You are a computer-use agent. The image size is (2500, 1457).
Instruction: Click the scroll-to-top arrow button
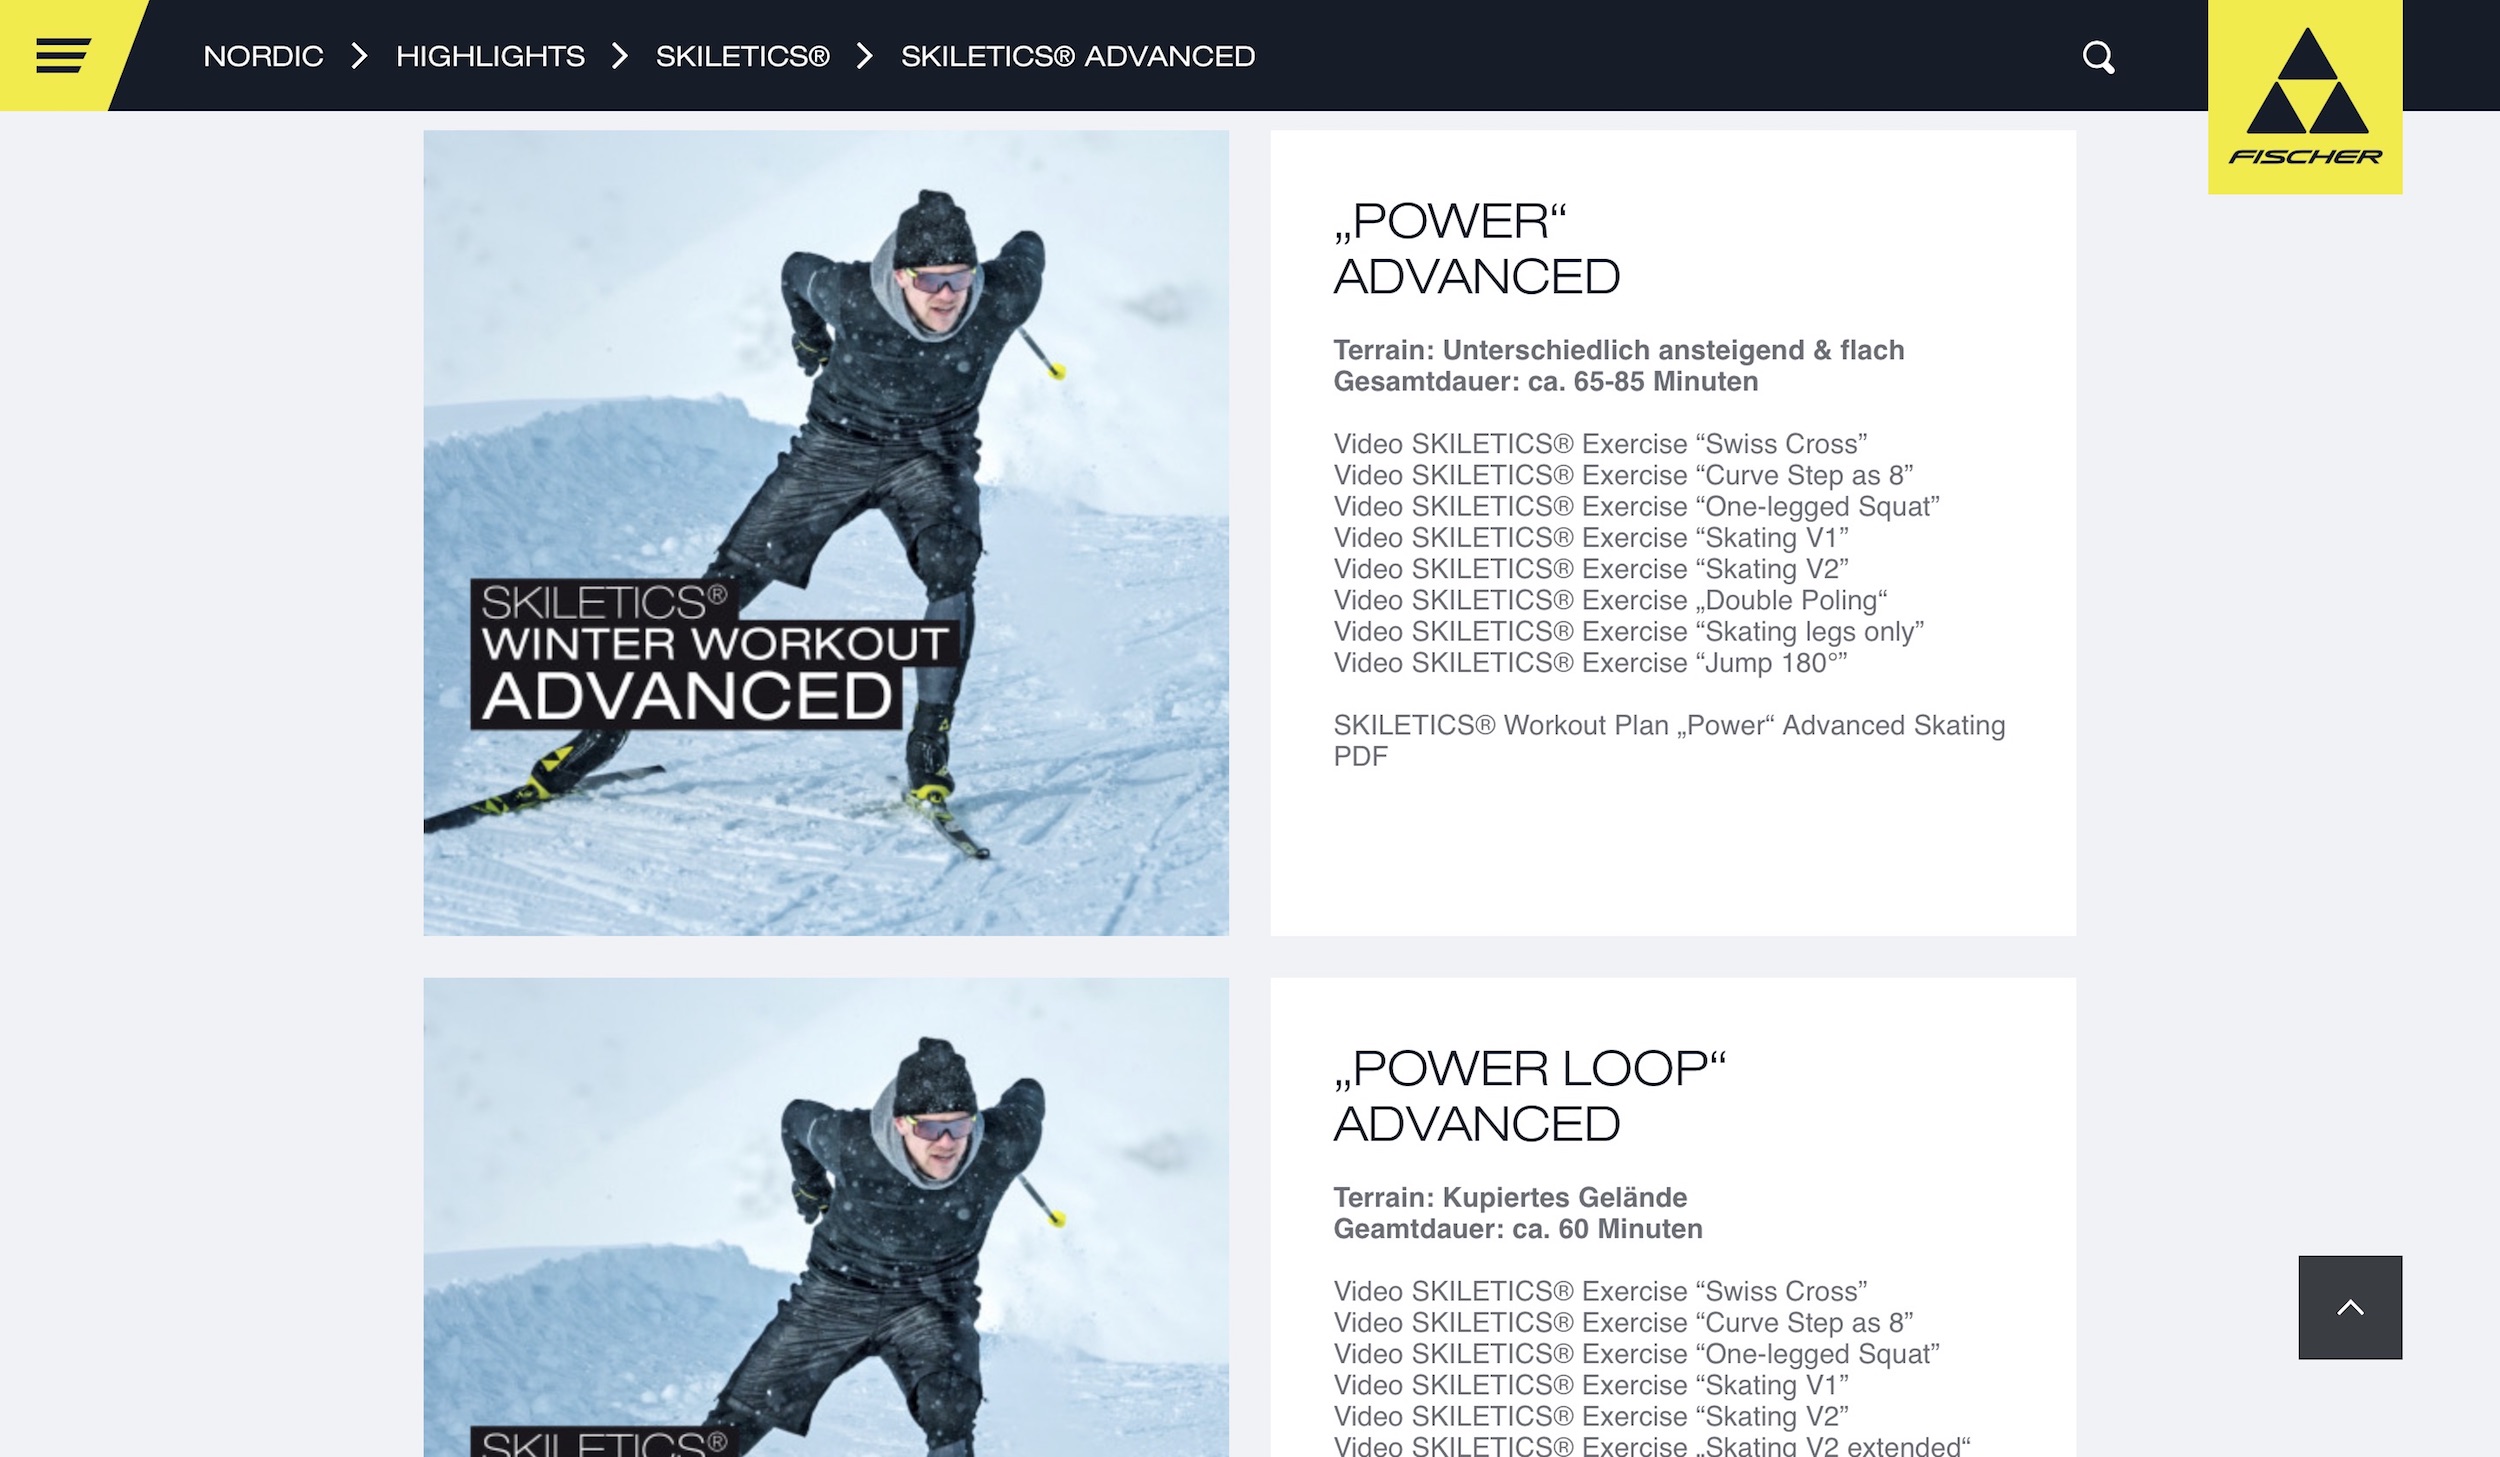point(2350,1307)
